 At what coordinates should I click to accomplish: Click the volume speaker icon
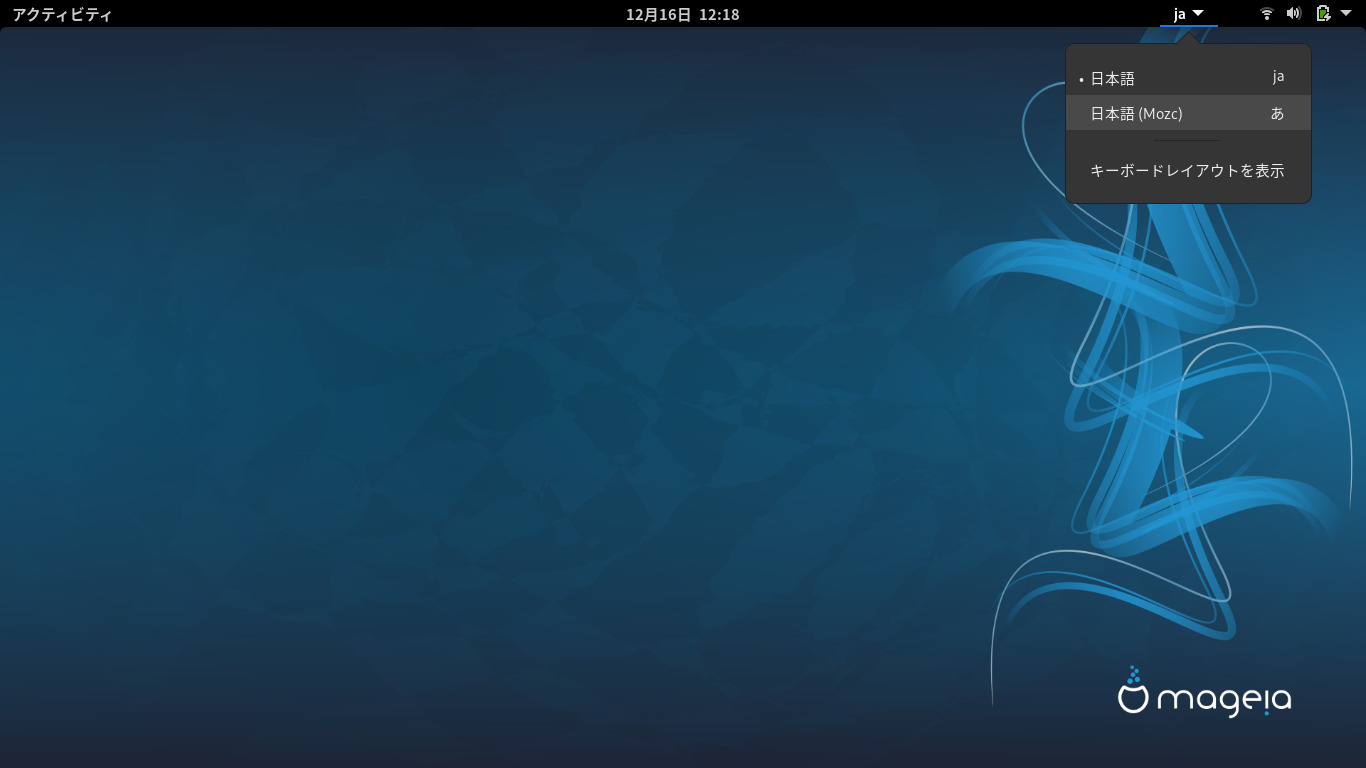point(1293,14)
